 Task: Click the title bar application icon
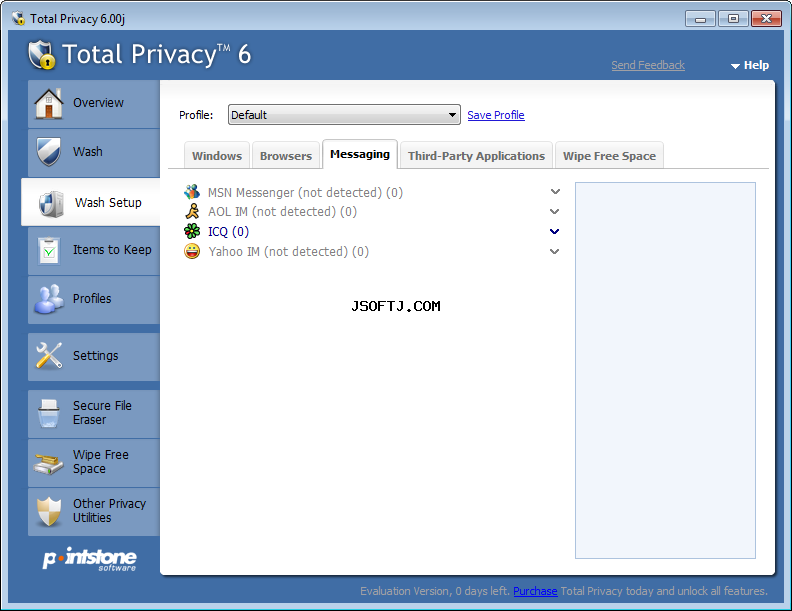click(x=18, y=19)
